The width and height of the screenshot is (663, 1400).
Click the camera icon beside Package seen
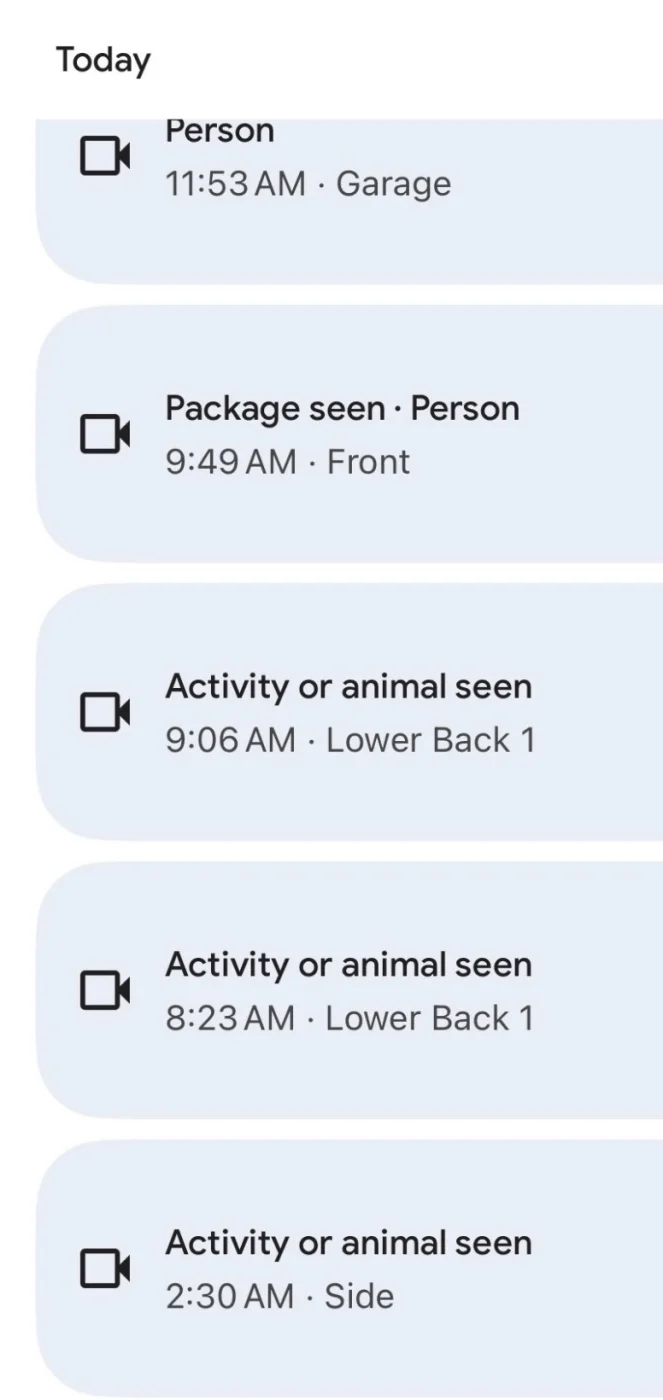pos(105,434)
